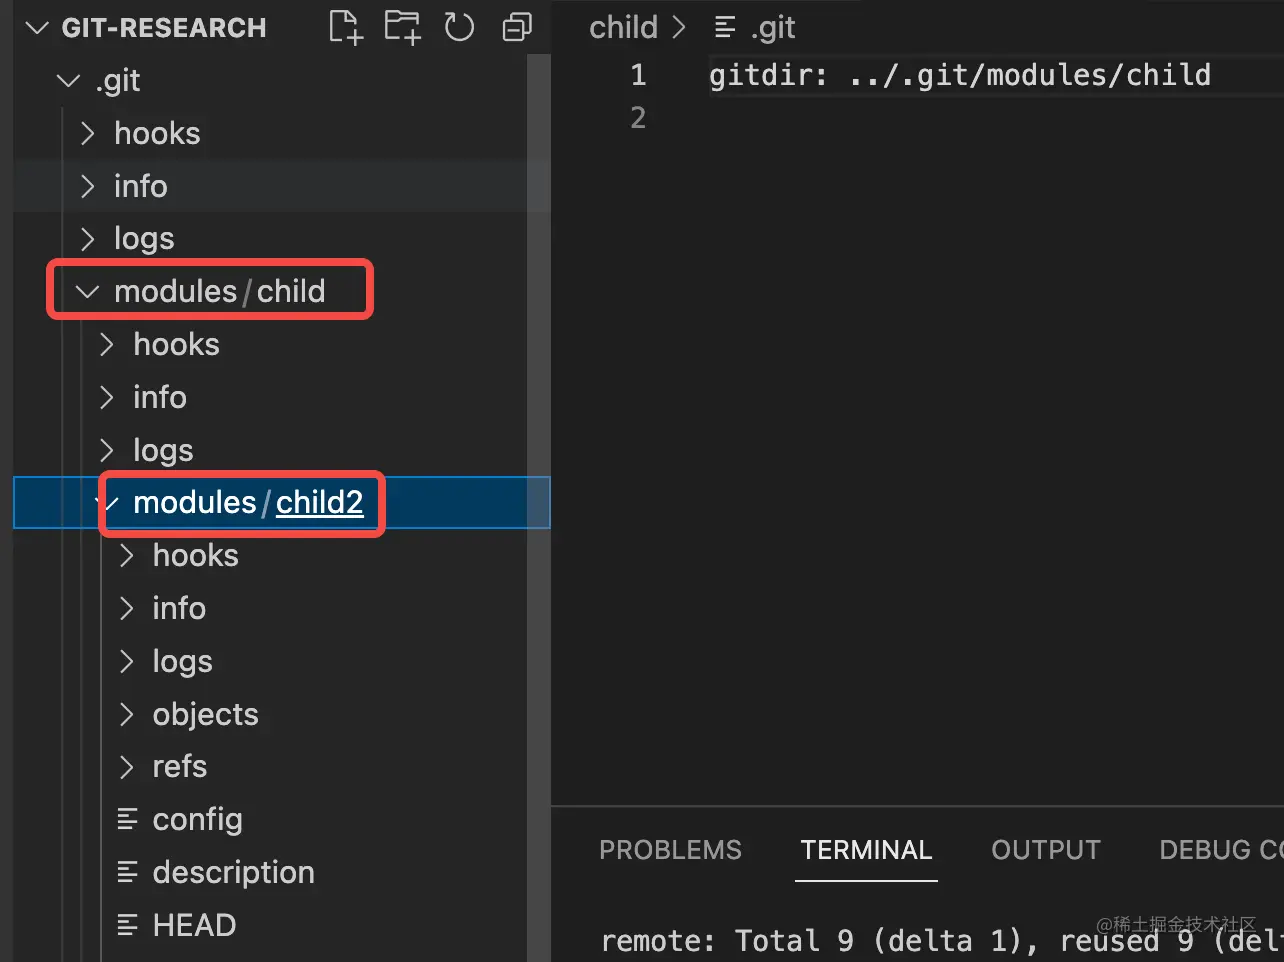Switch to the PROBLEMS tab
The image size is (1284, 962).
pyautogui.click(x=670, y=849)
